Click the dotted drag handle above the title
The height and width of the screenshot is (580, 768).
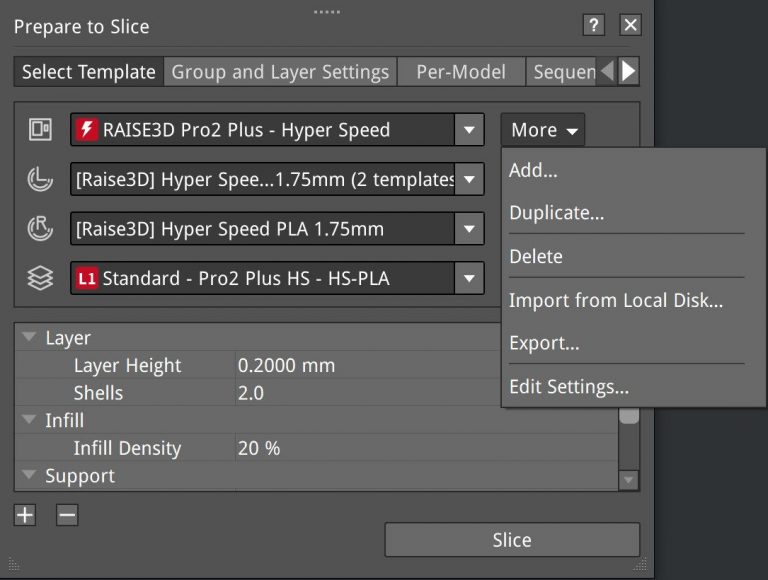click(x=327, y=12)
